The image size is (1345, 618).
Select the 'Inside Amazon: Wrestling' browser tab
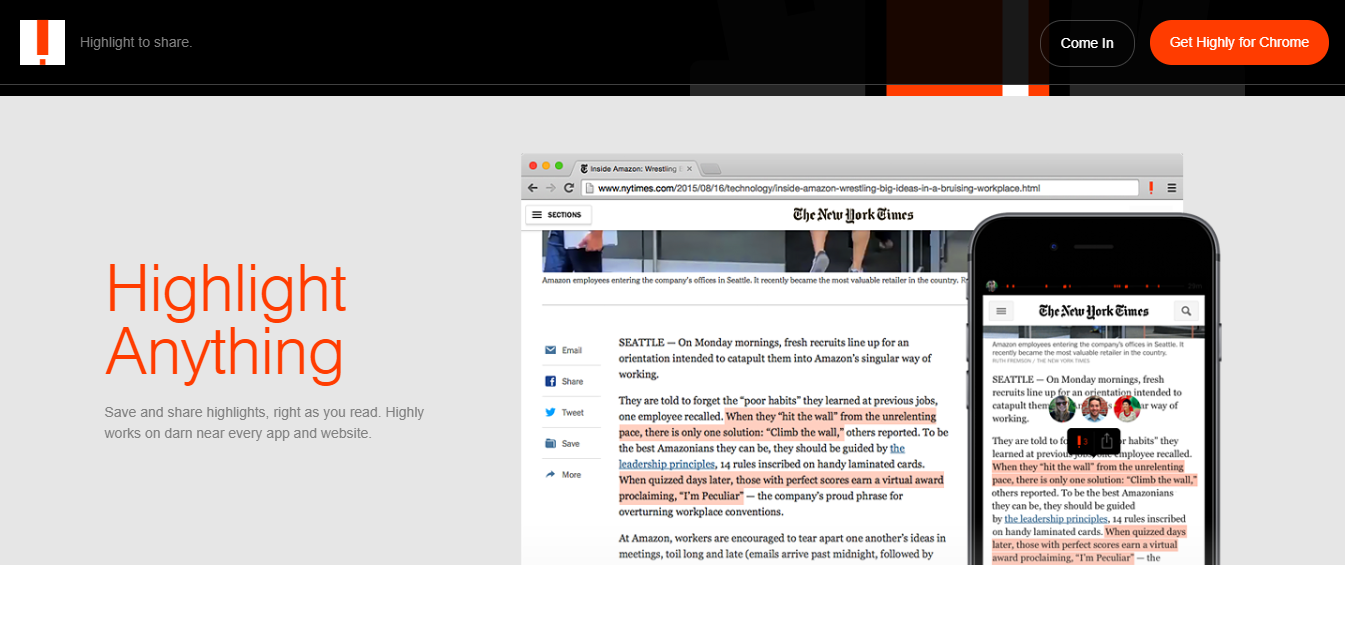(x=634, y=168)
